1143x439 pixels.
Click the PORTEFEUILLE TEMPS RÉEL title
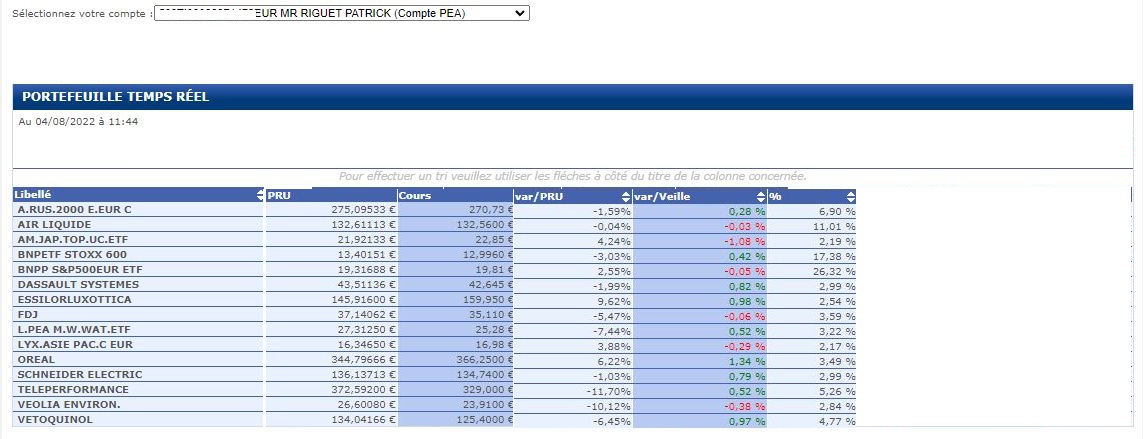click(116, 97)
